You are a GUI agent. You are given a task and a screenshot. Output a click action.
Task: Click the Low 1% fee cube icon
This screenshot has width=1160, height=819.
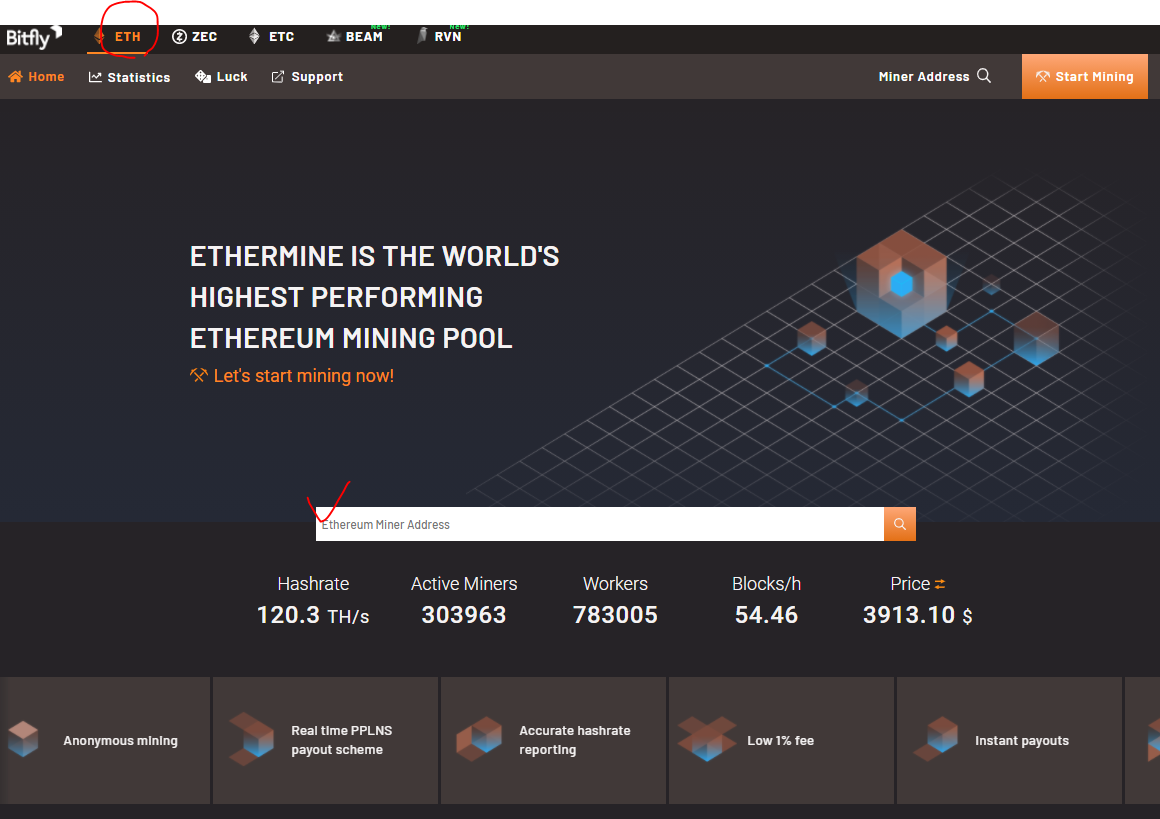tap(707, 739)
